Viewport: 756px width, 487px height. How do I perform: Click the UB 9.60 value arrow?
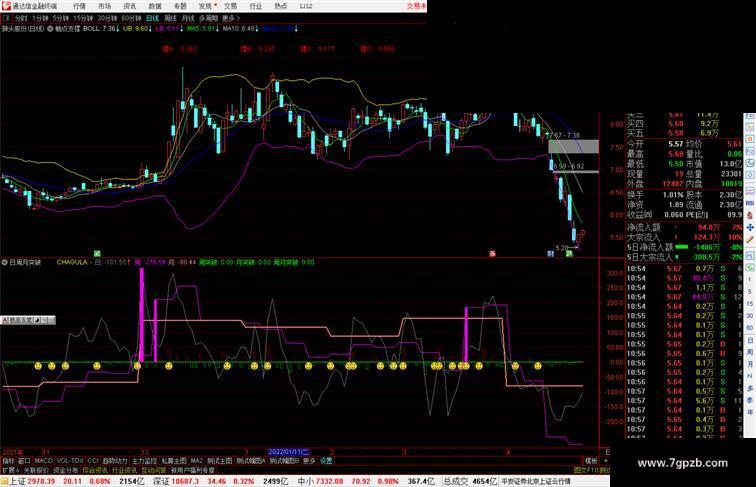coord(150,29)
